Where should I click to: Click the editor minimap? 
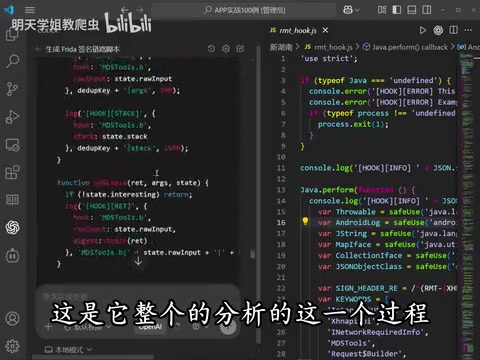click(468, 207)
